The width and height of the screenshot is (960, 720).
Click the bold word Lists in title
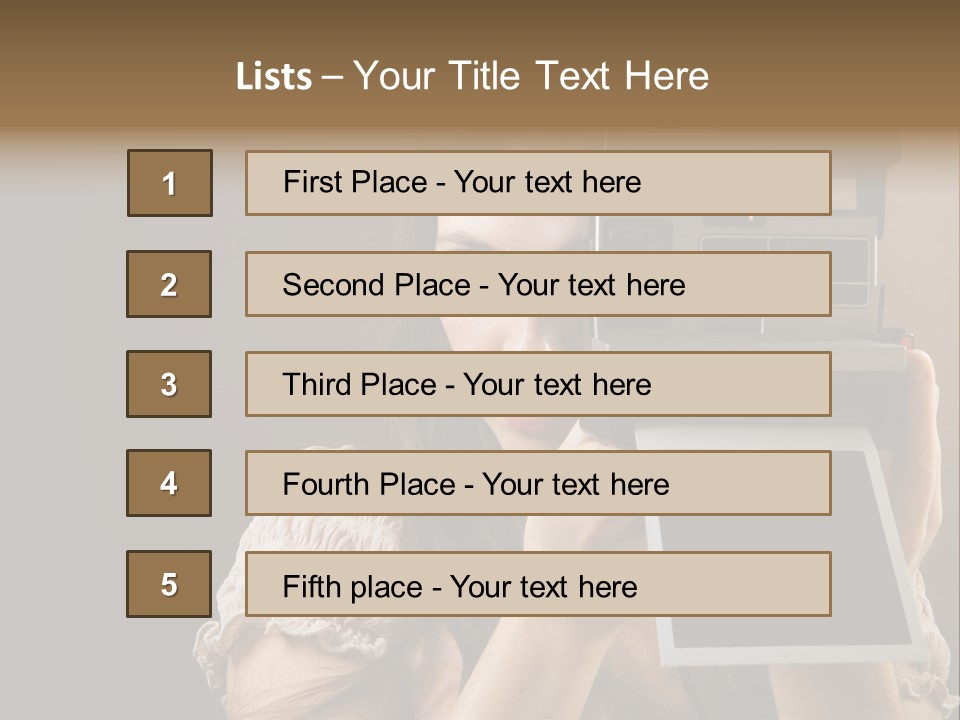(274, 77)
